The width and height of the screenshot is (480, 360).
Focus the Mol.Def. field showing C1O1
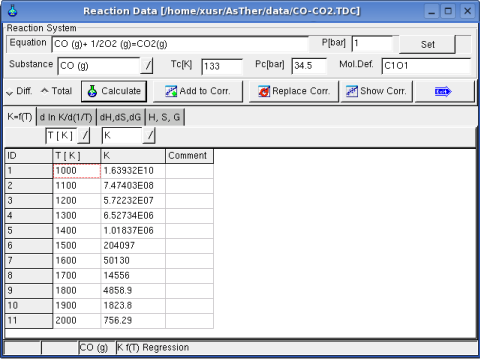[x=426, y=66]
